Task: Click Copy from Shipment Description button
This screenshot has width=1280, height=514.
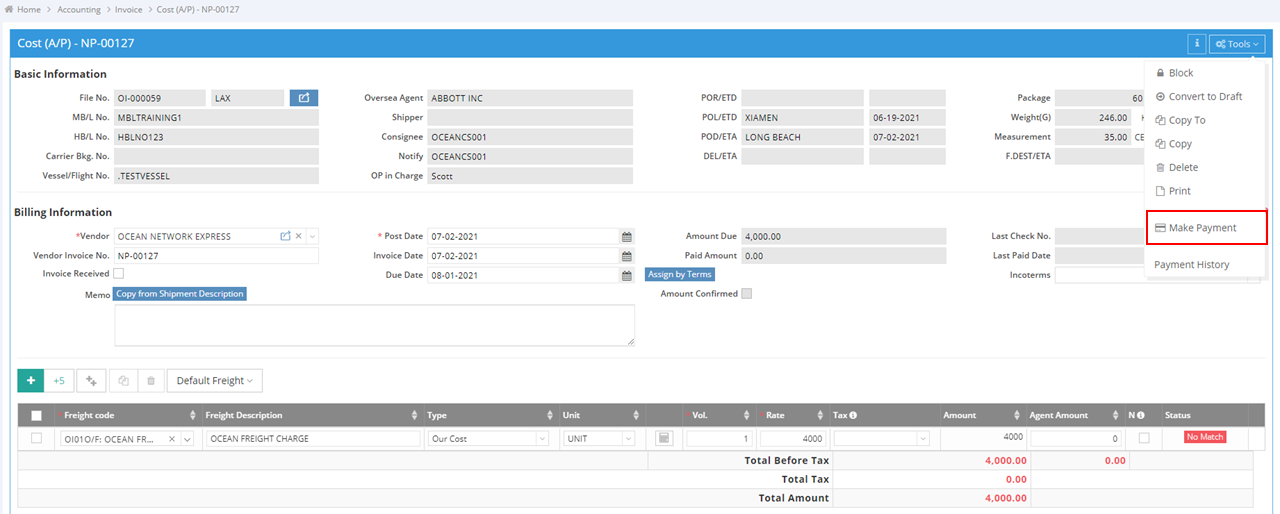Action: [x=180, y=294]
